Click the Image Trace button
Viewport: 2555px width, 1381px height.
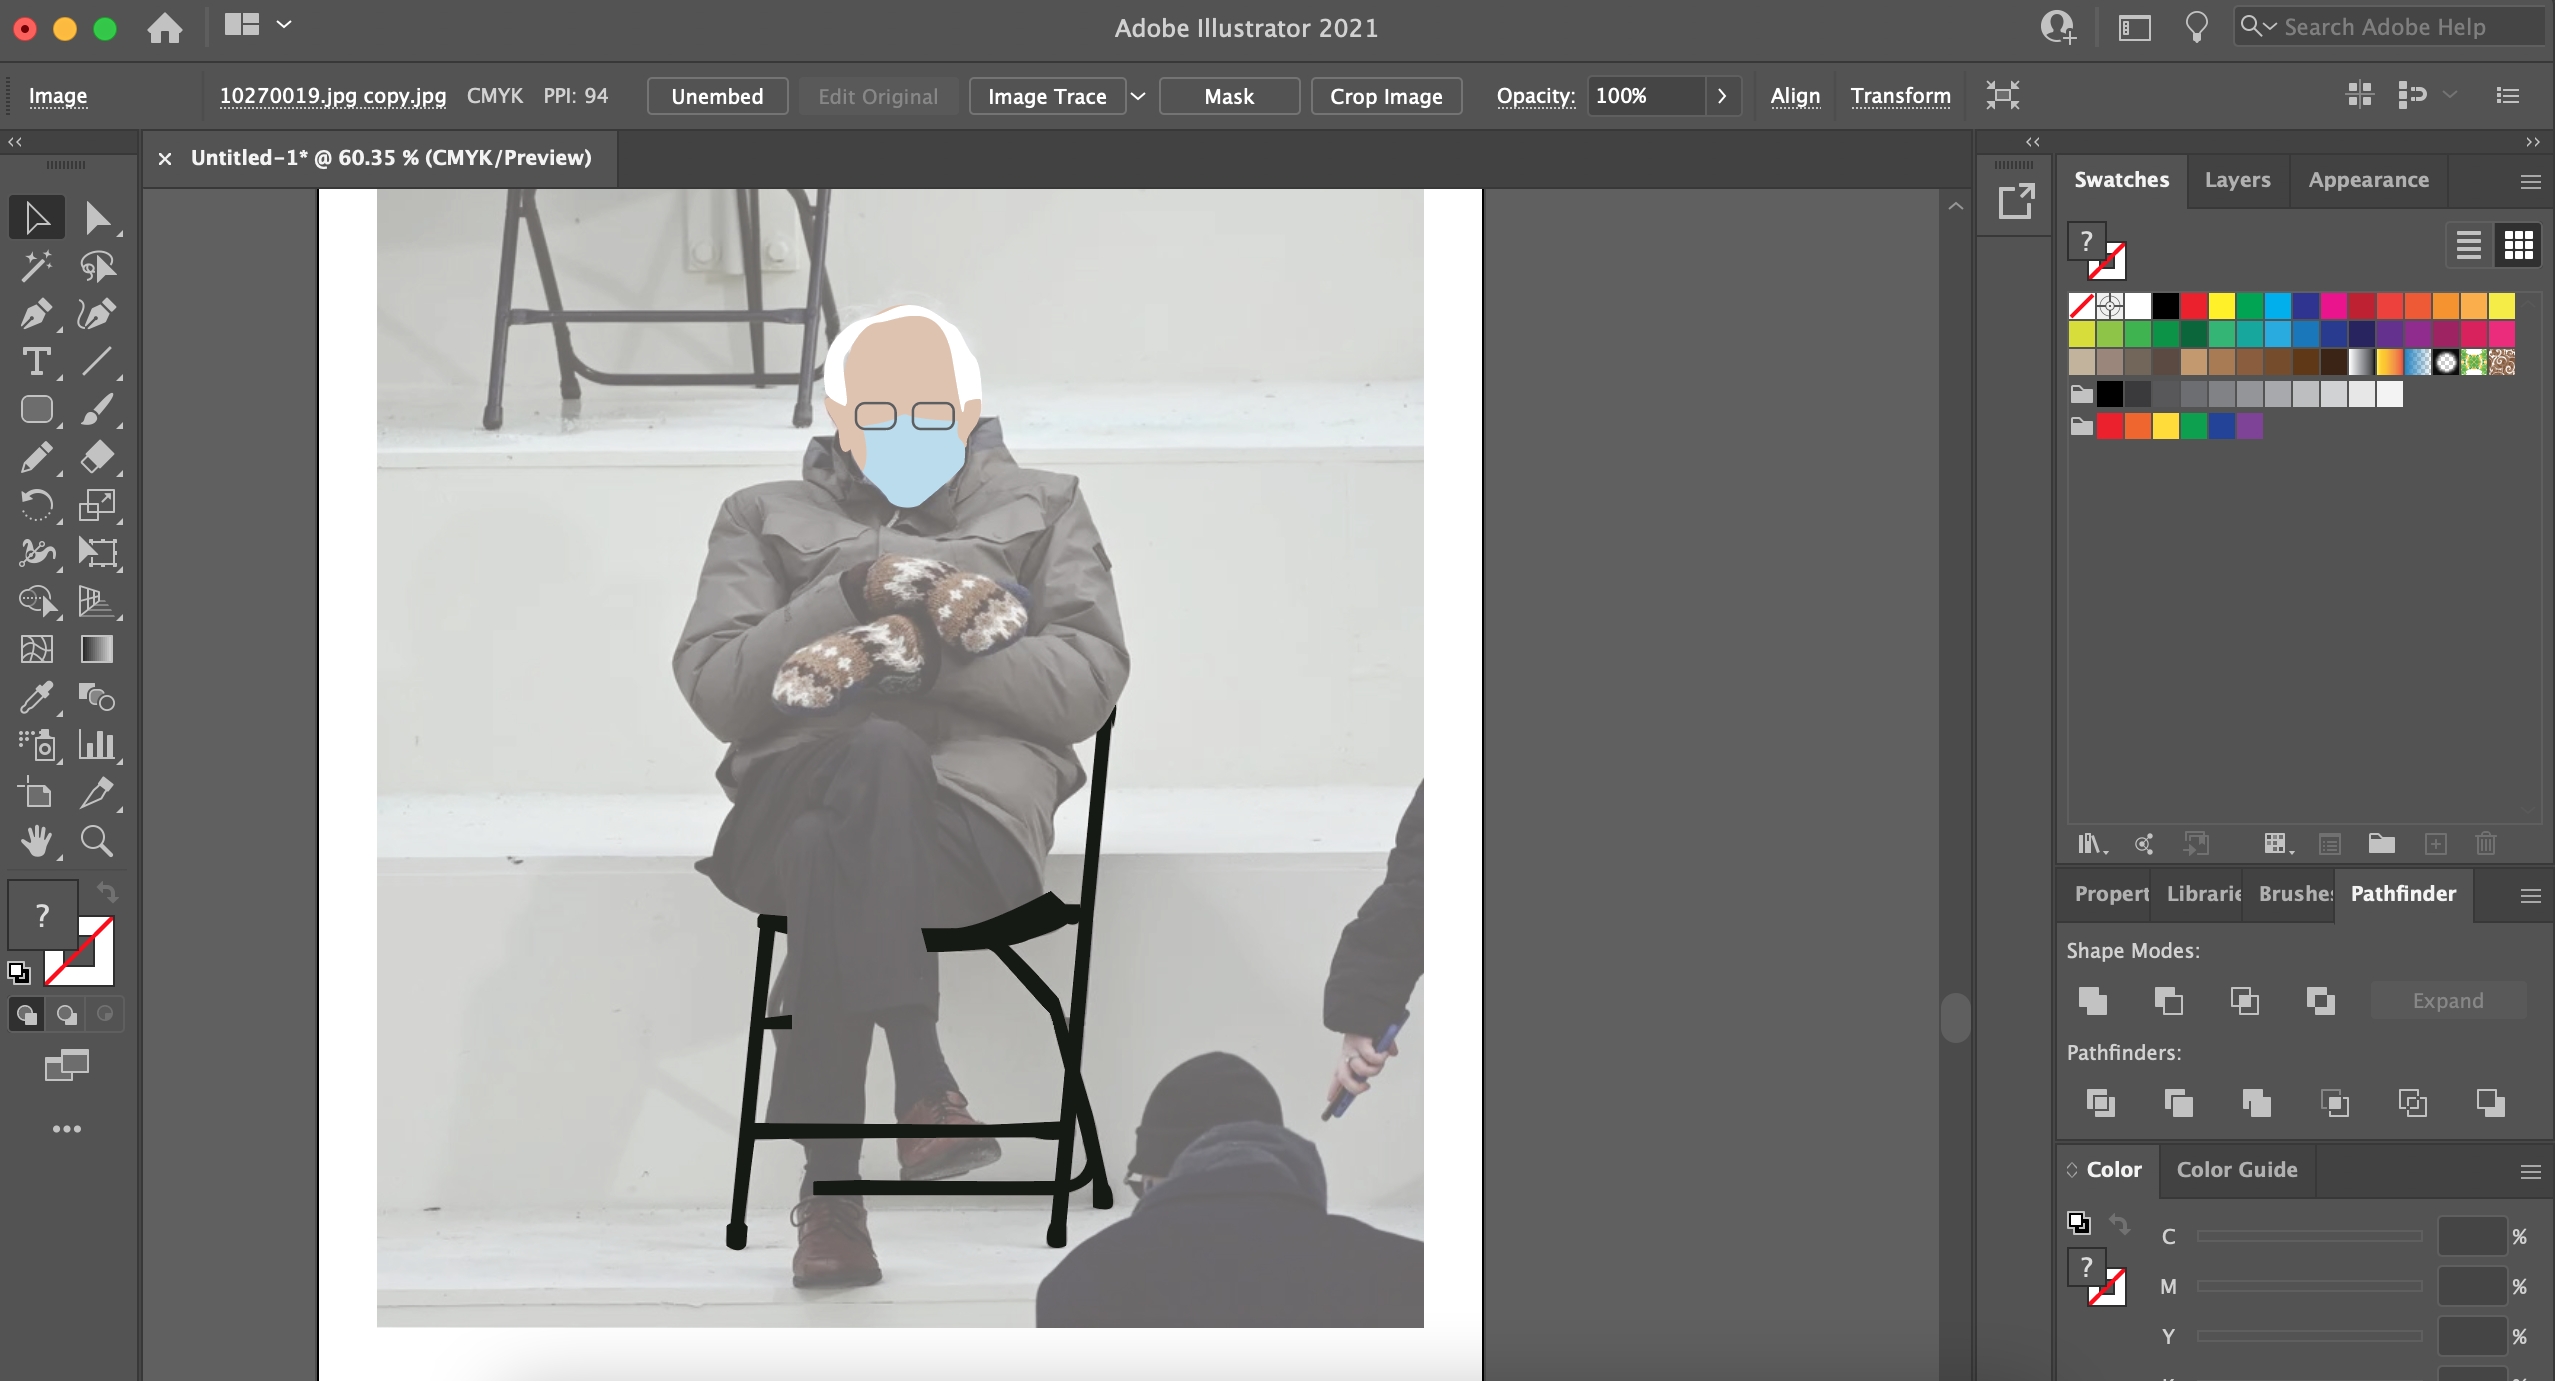1047,96
